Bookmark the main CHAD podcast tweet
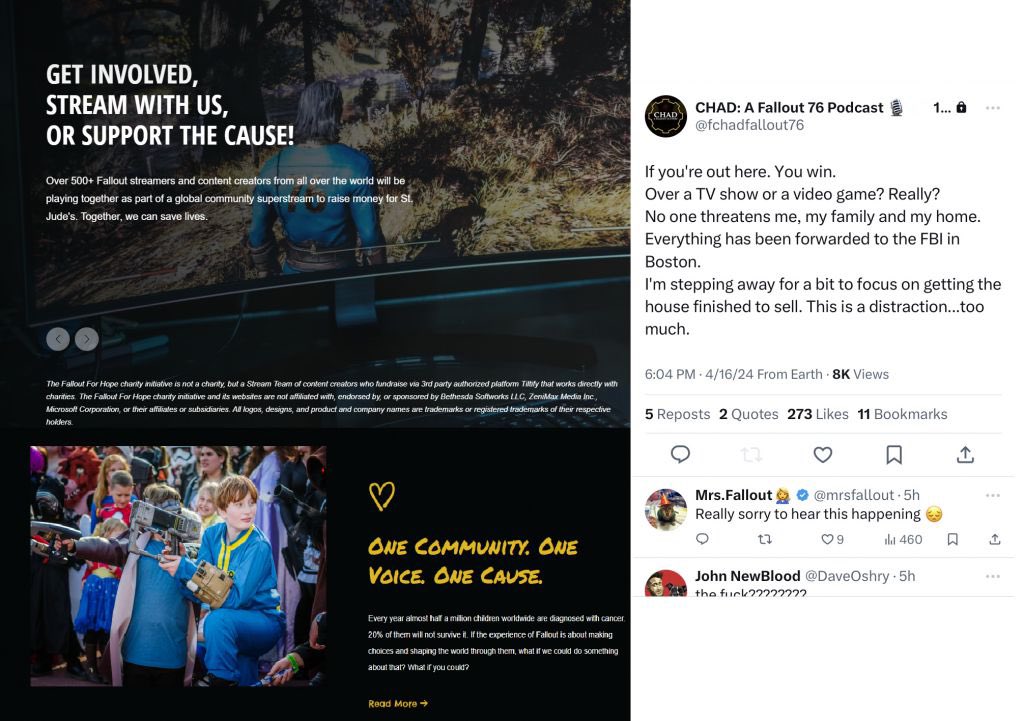Screen dimensions: 1024x721 click(893, 455)
